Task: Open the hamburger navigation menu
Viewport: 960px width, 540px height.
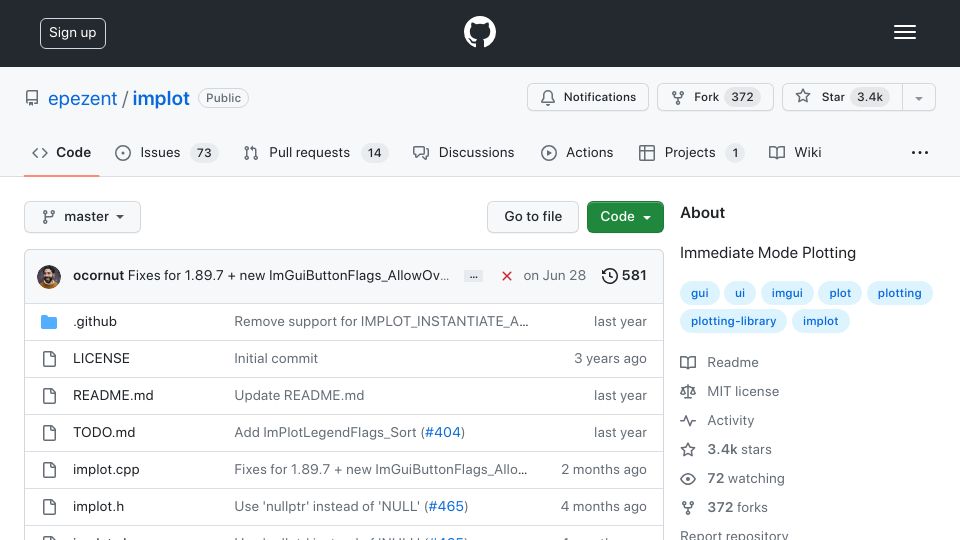Action: [904, 32]
